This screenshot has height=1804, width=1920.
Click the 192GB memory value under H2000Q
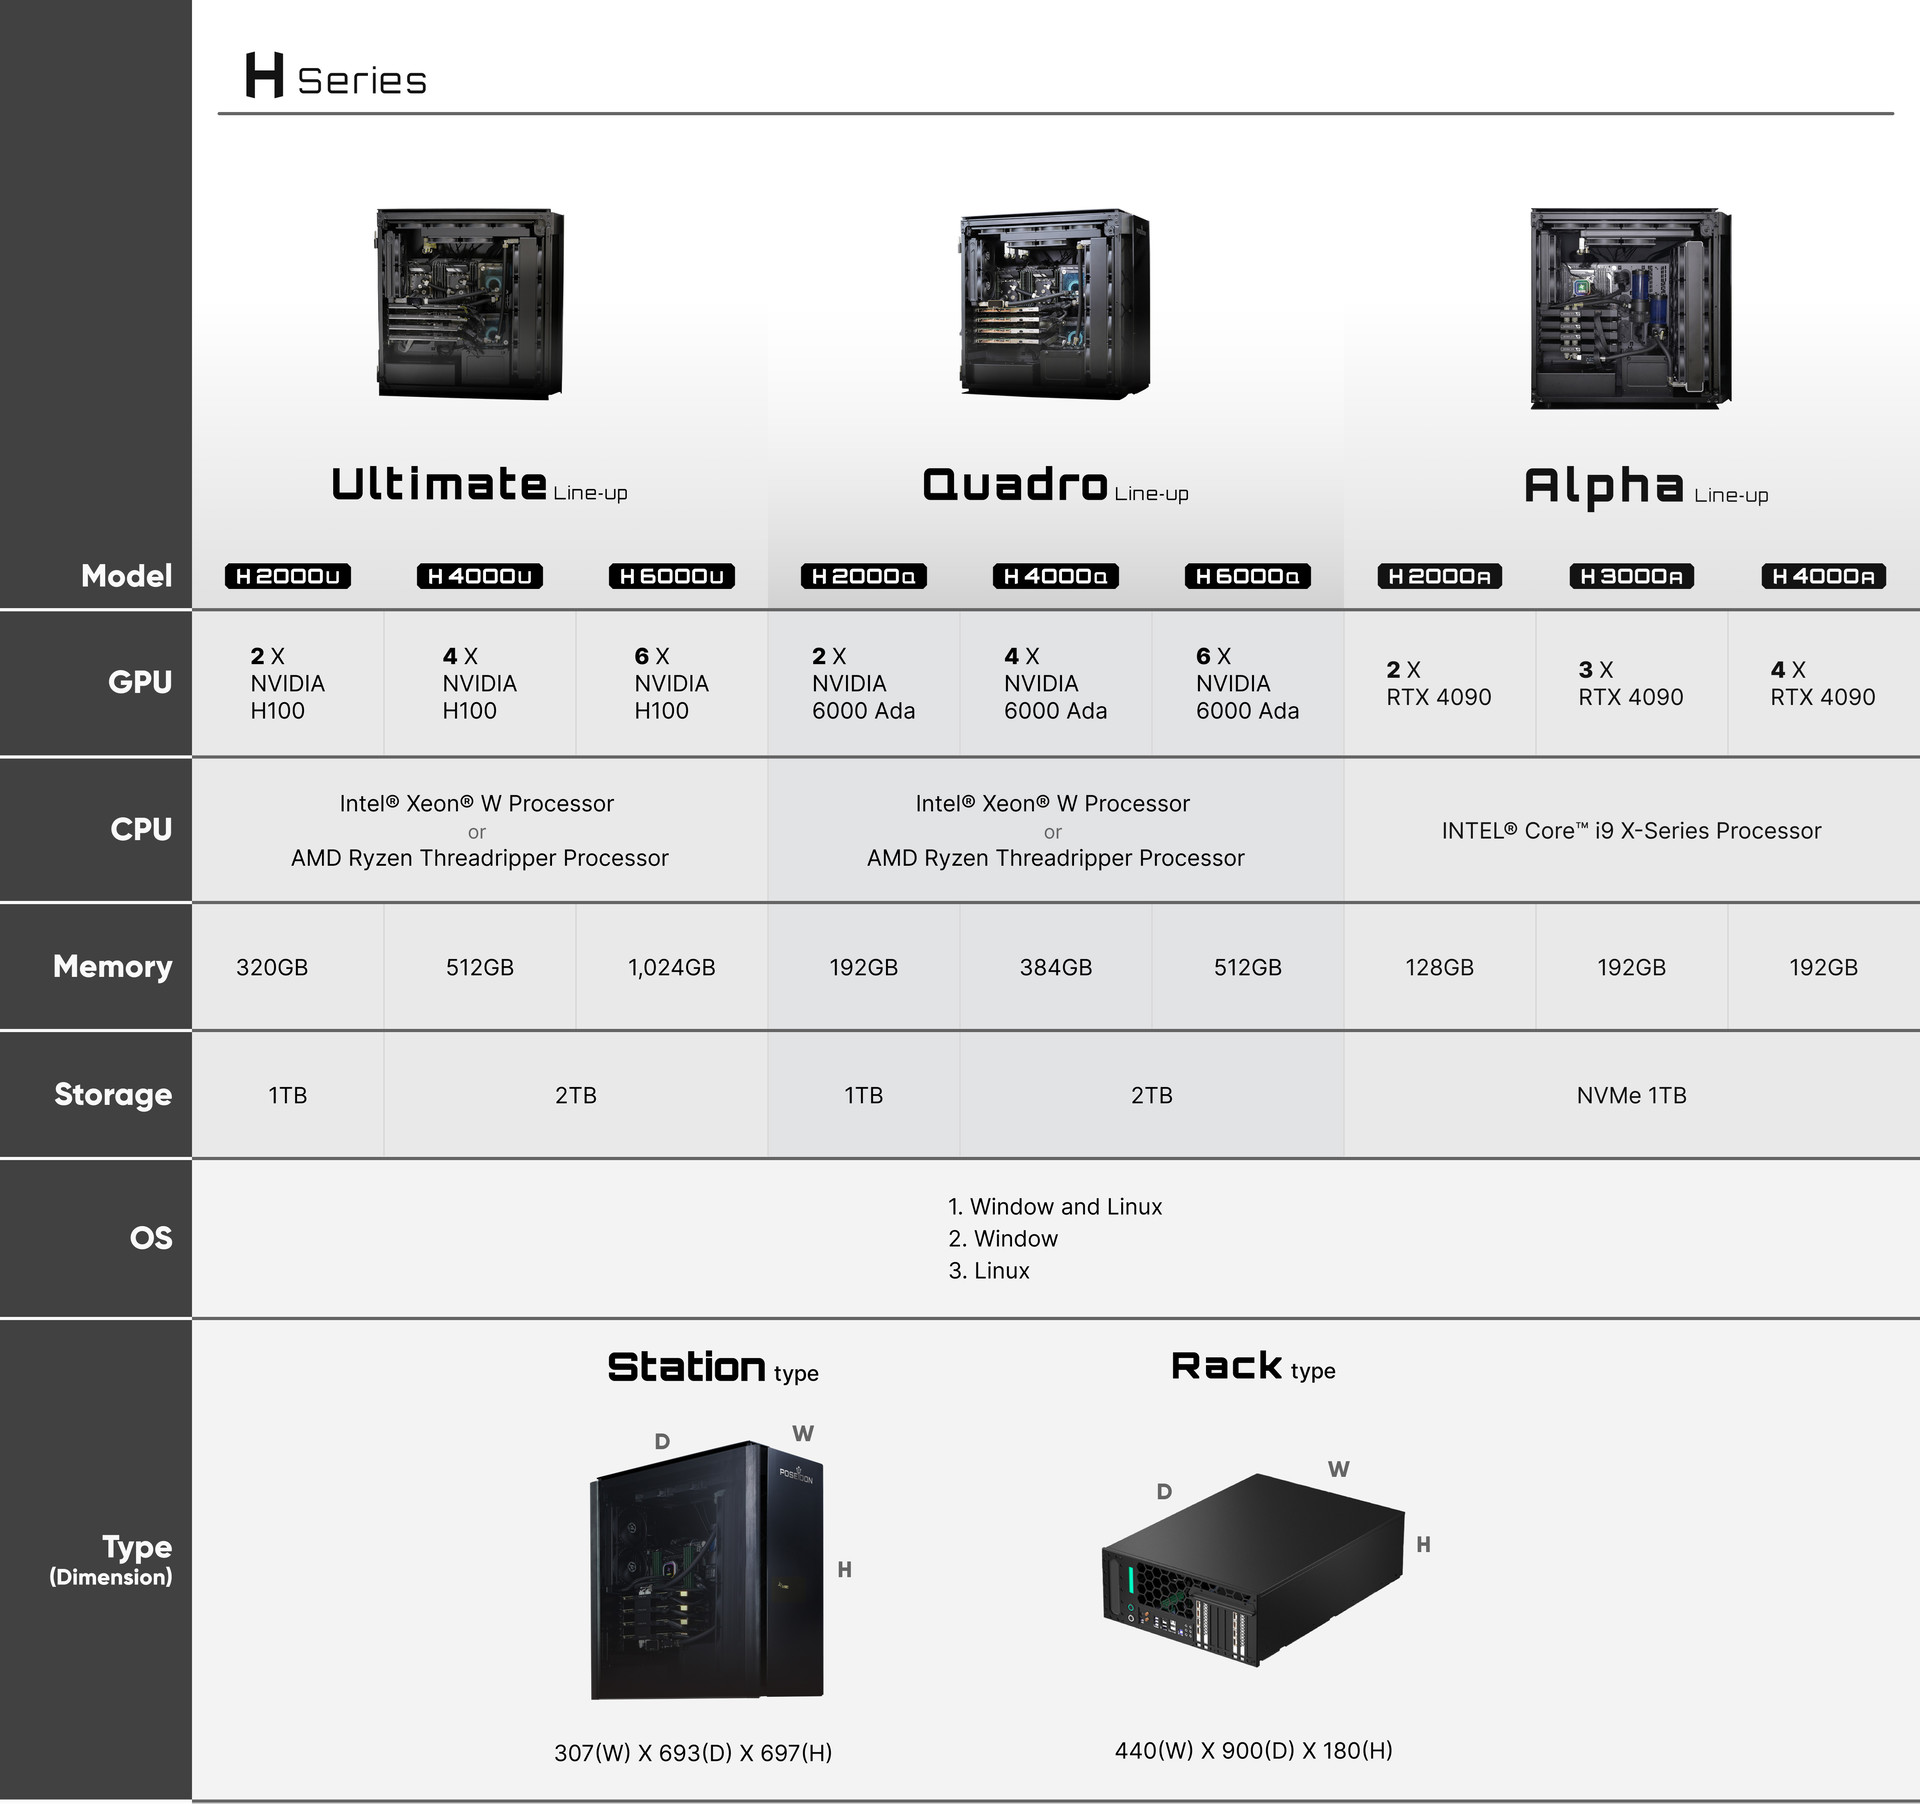click(x=864, y=967)
